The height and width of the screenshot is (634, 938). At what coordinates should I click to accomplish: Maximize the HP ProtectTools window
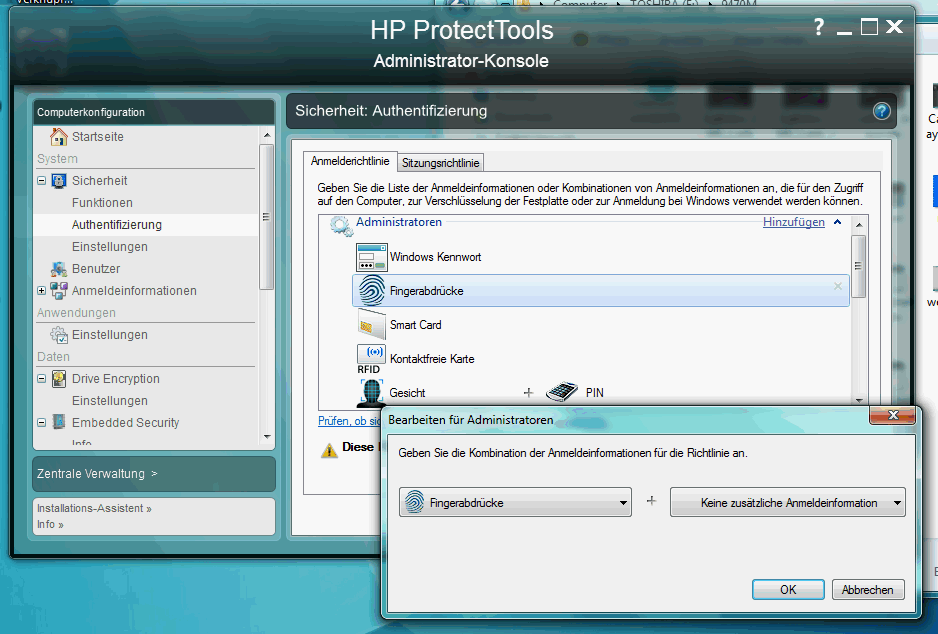coord(869,27)
